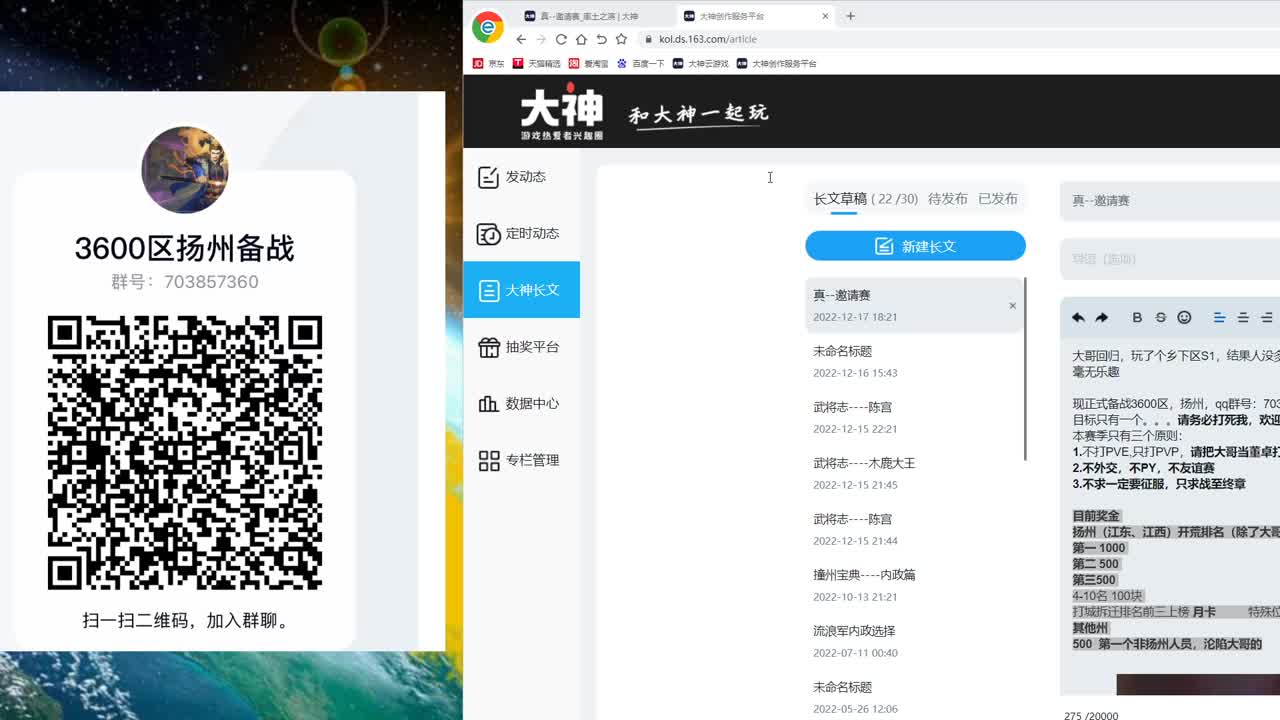Click the browser logo icon
This screenshot has width=1280, height=720.
click(x=488, y=27)
